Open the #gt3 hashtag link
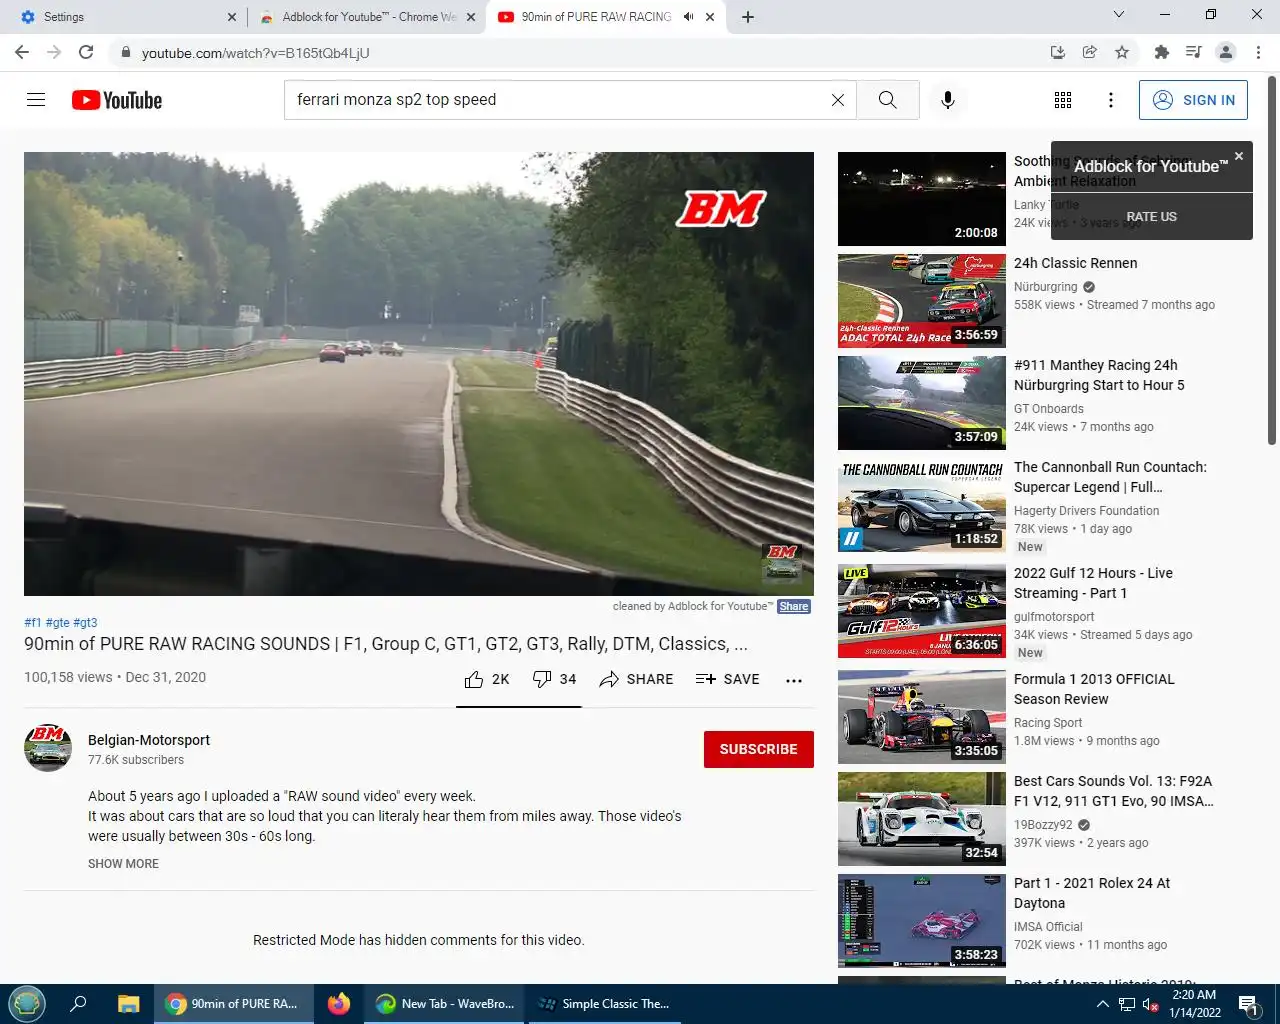 coord(85,622)
